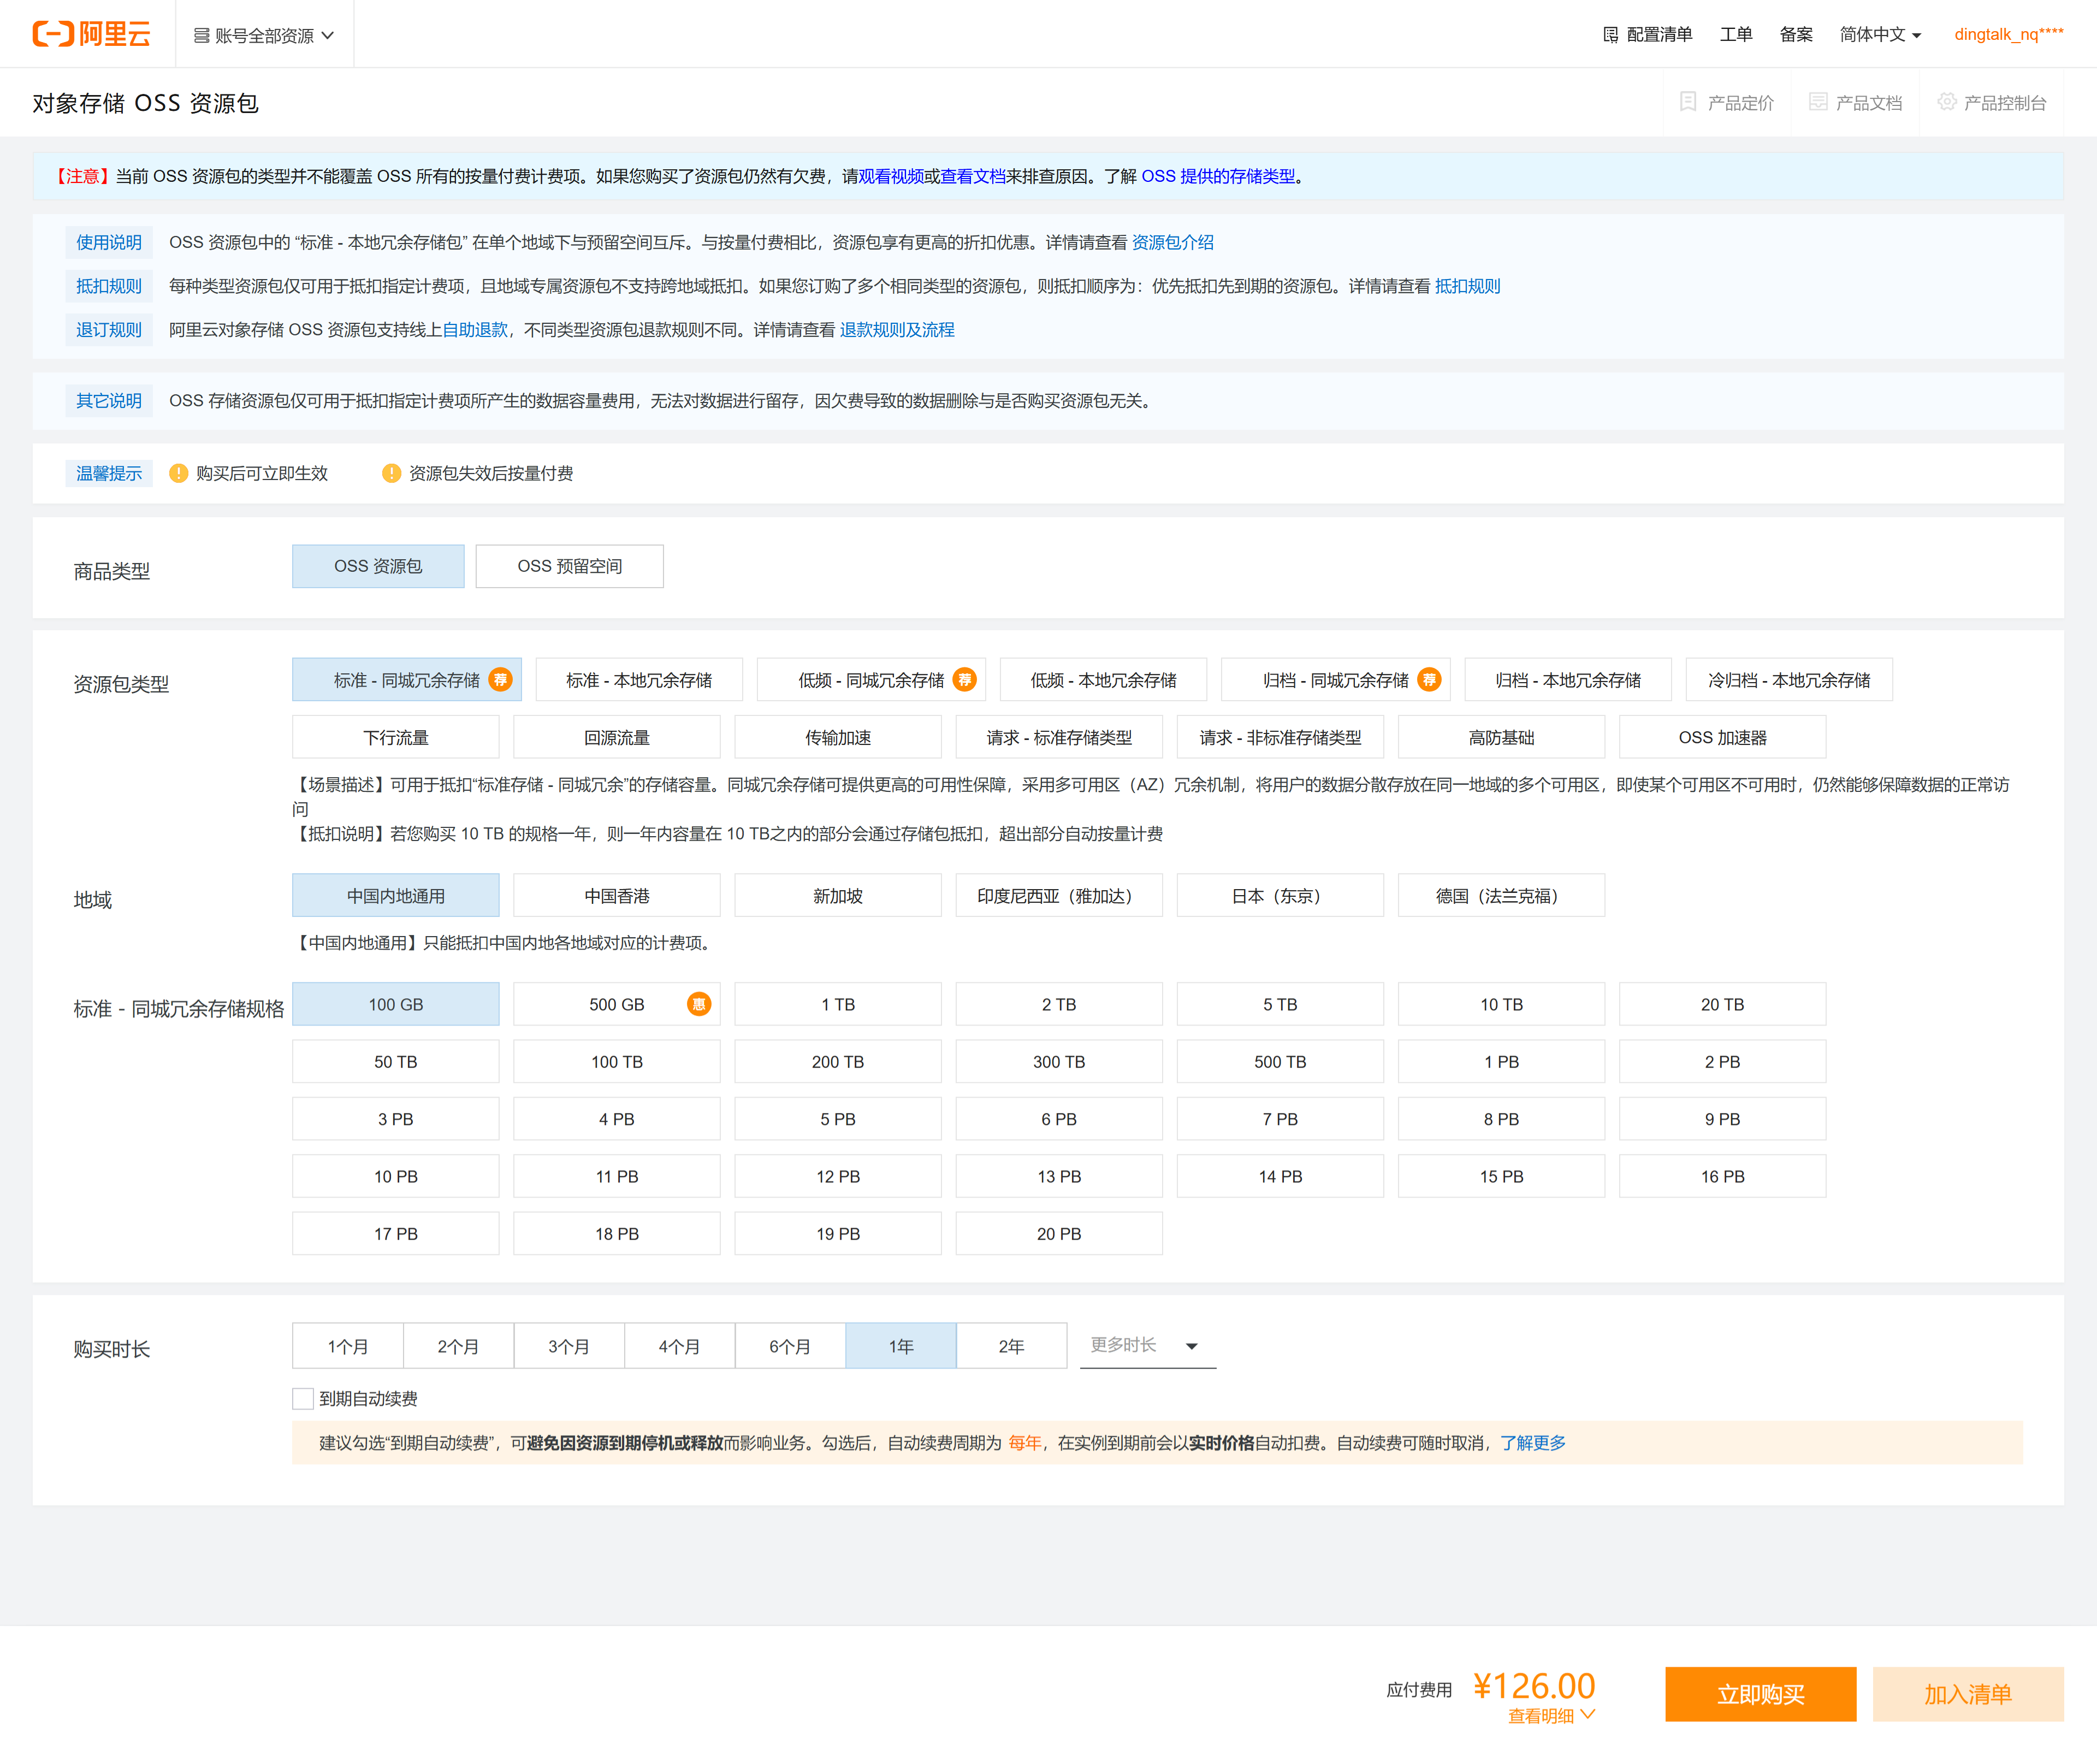Open 工单 in the top navigation
Image resolution: width=2097 pixels, height=1764 pixels.
(x=1736, y=35)
